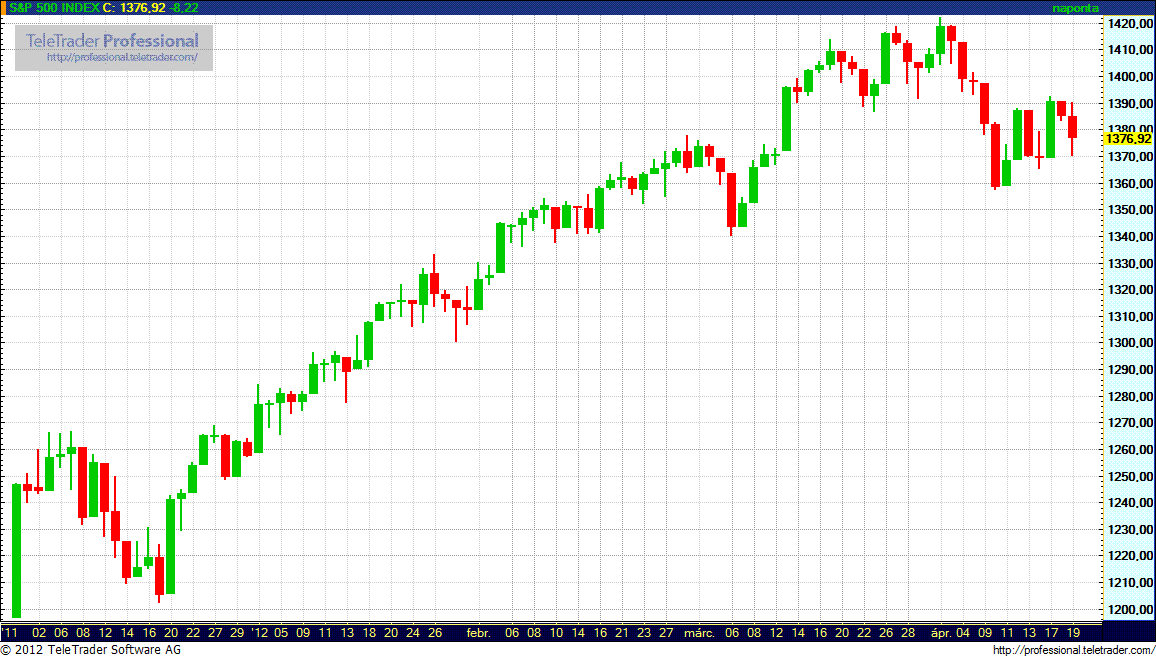
Task: Click the 28 date label on time axis
Action: point(908,632)
